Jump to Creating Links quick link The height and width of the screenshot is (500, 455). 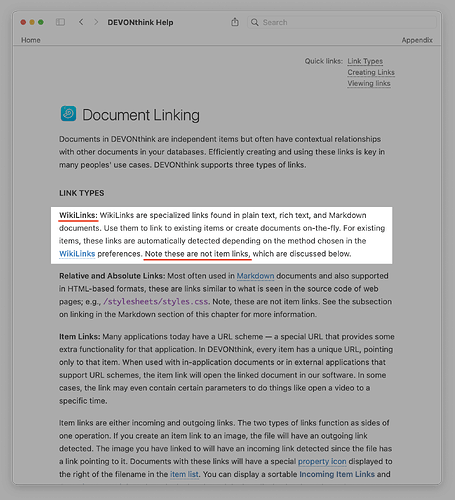coord(371,72)
